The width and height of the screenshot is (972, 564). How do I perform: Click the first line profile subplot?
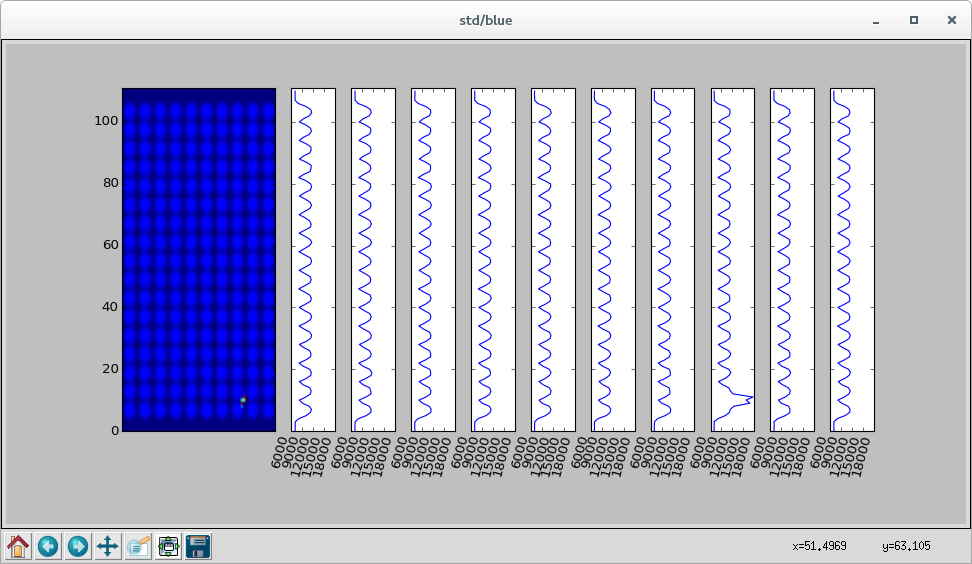(313, 260)
